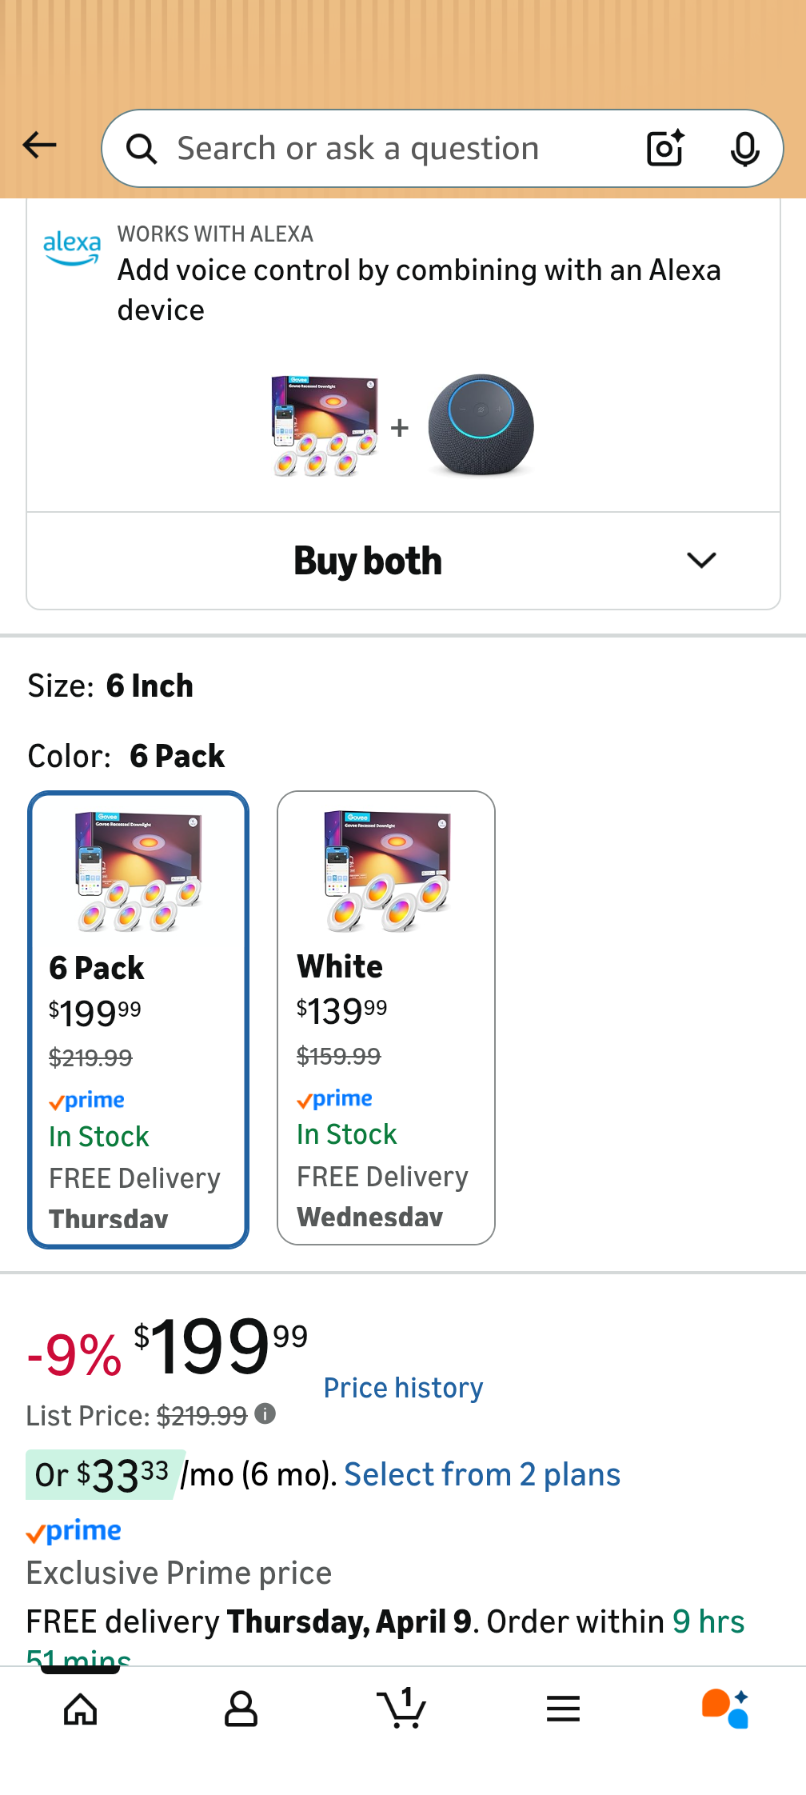Open the shopping cart icon

tap(402, 1708)
